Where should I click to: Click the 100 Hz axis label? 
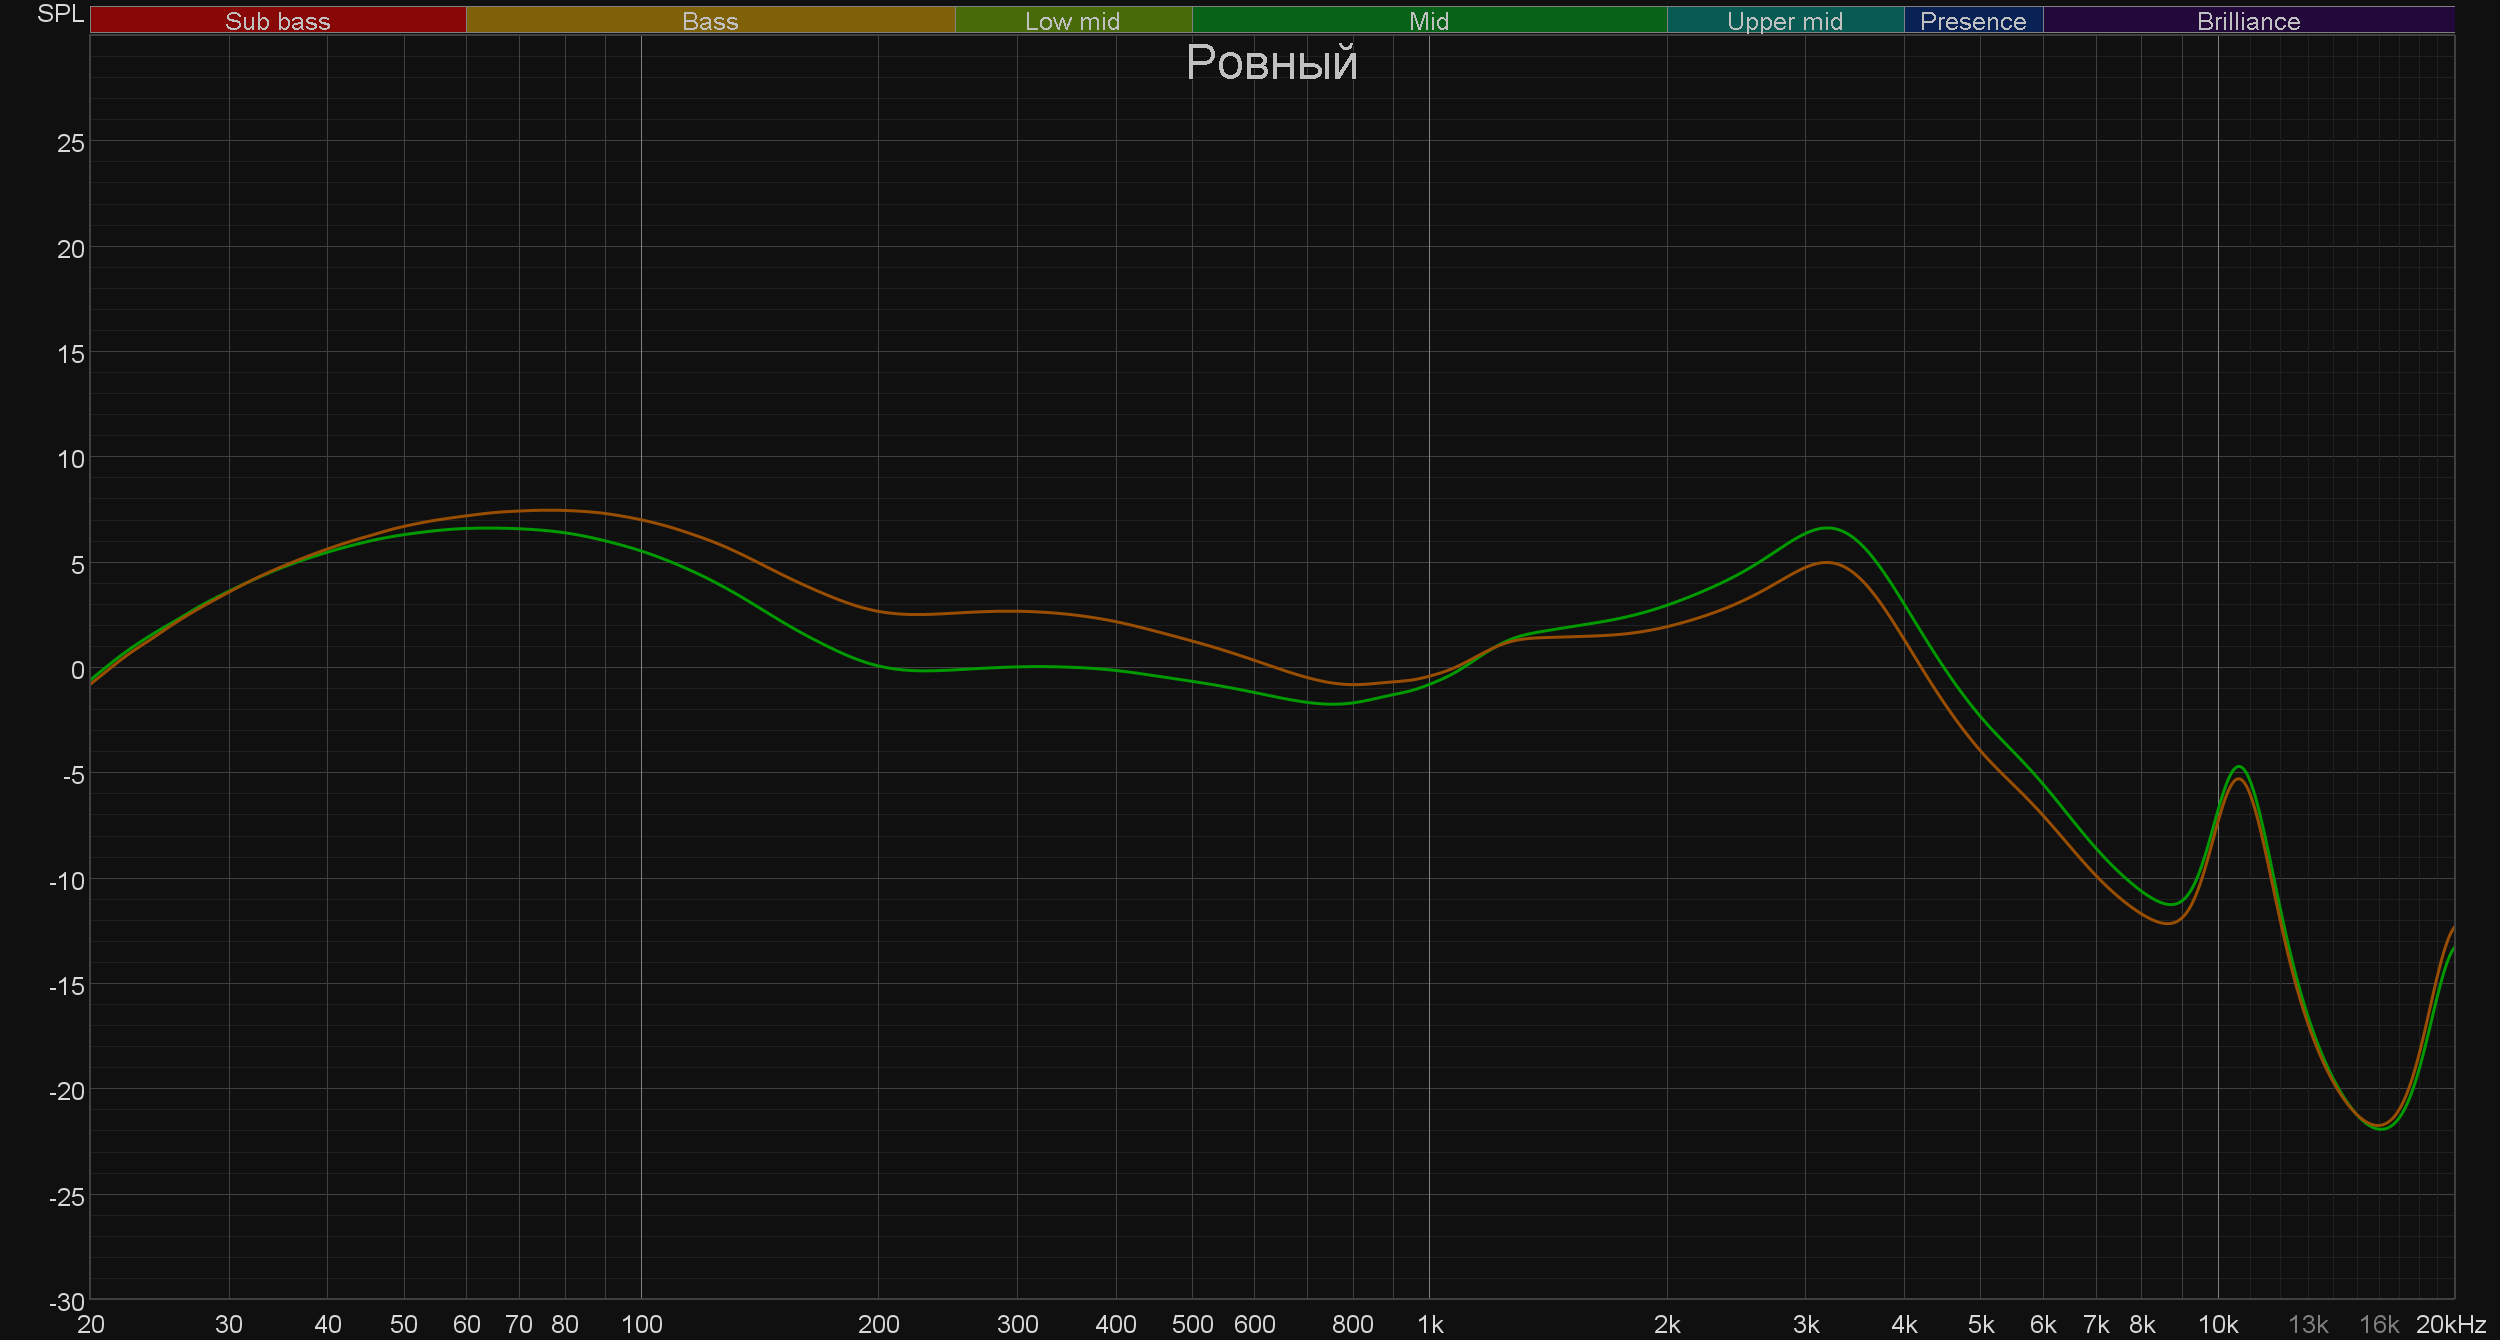click(641, 1324)
